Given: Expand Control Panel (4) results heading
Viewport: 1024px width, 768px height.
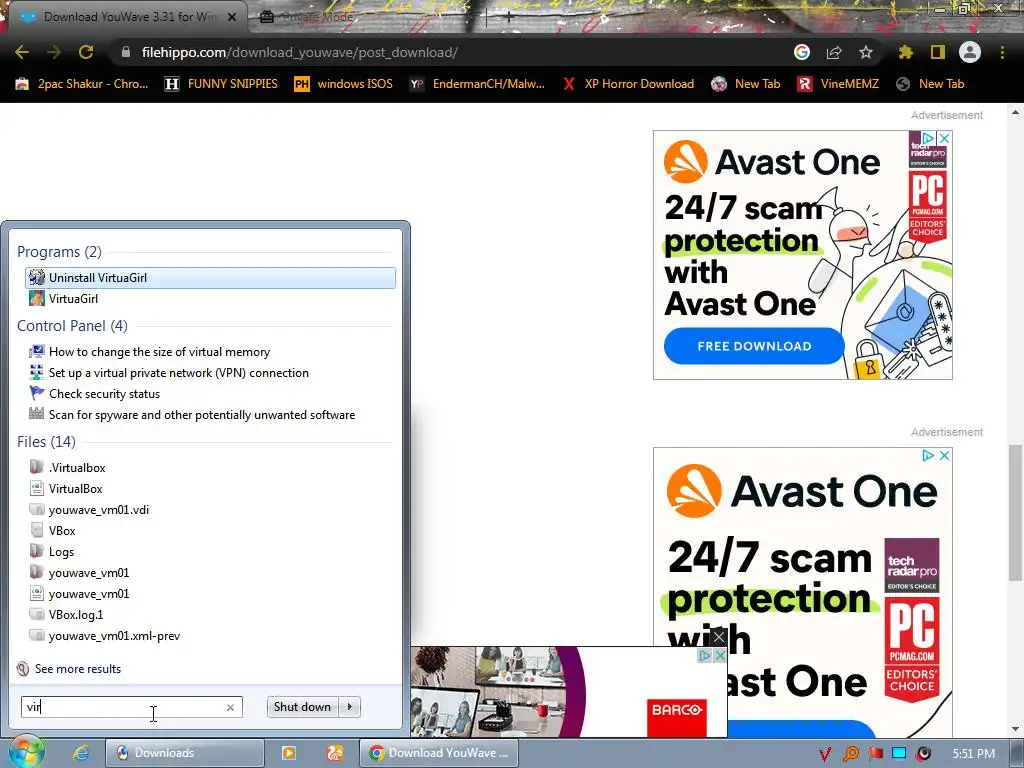Looking at the screenshot, I should (x=72, y=325).
